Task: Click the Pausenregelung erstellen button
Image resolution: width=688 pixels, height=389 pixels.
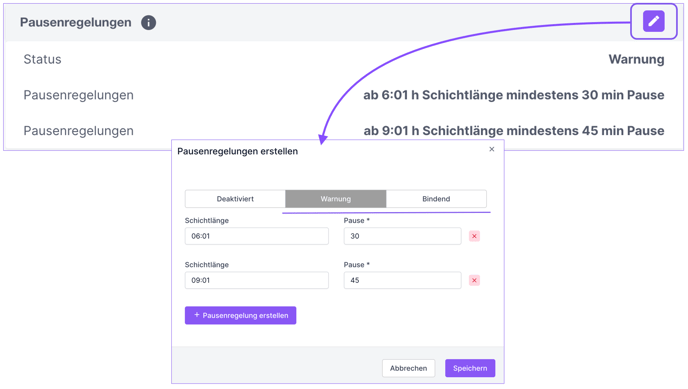Action: click(x=240, y=315)
